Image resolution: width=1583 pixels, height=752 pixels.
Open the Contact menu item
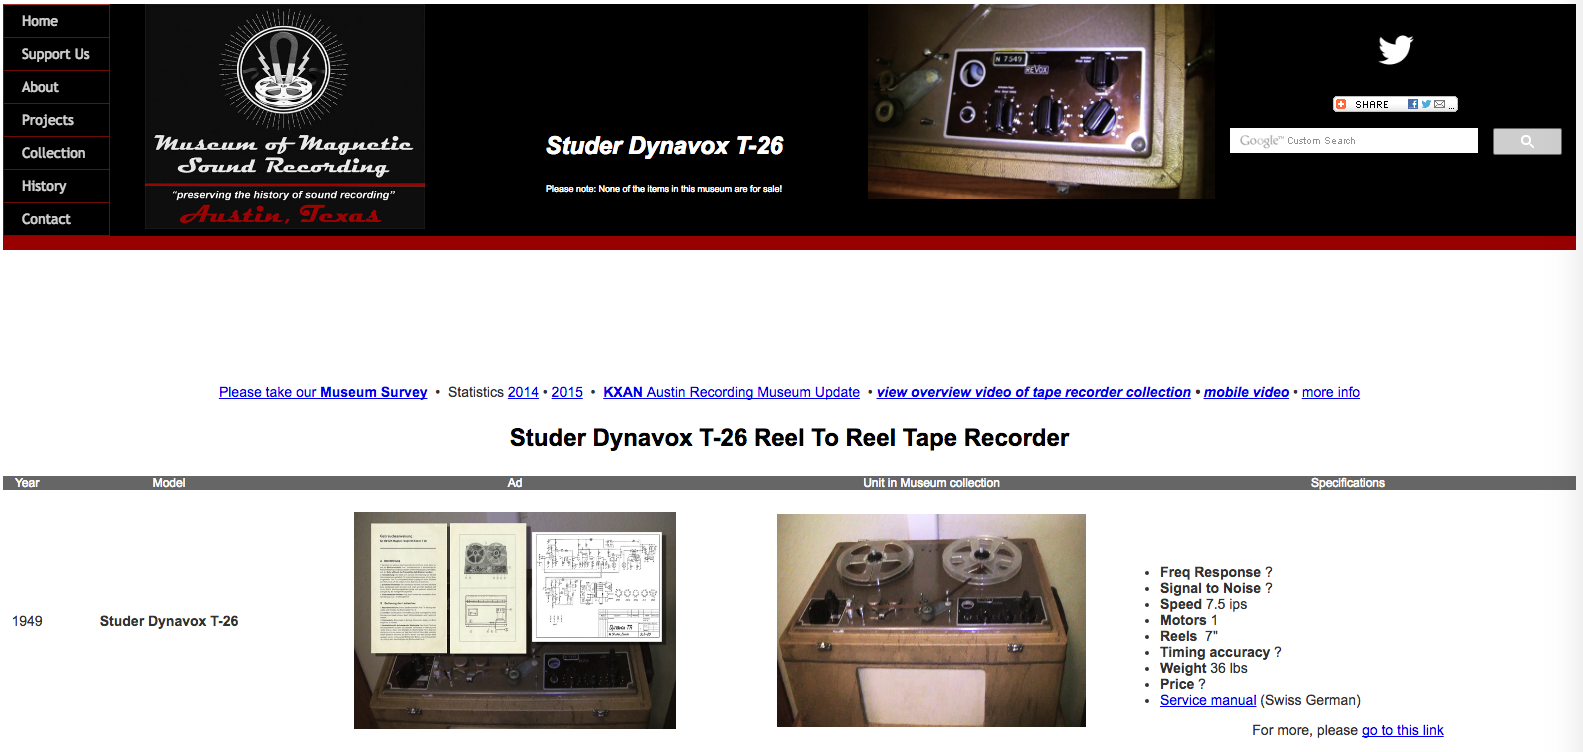[x=56, y=219]
